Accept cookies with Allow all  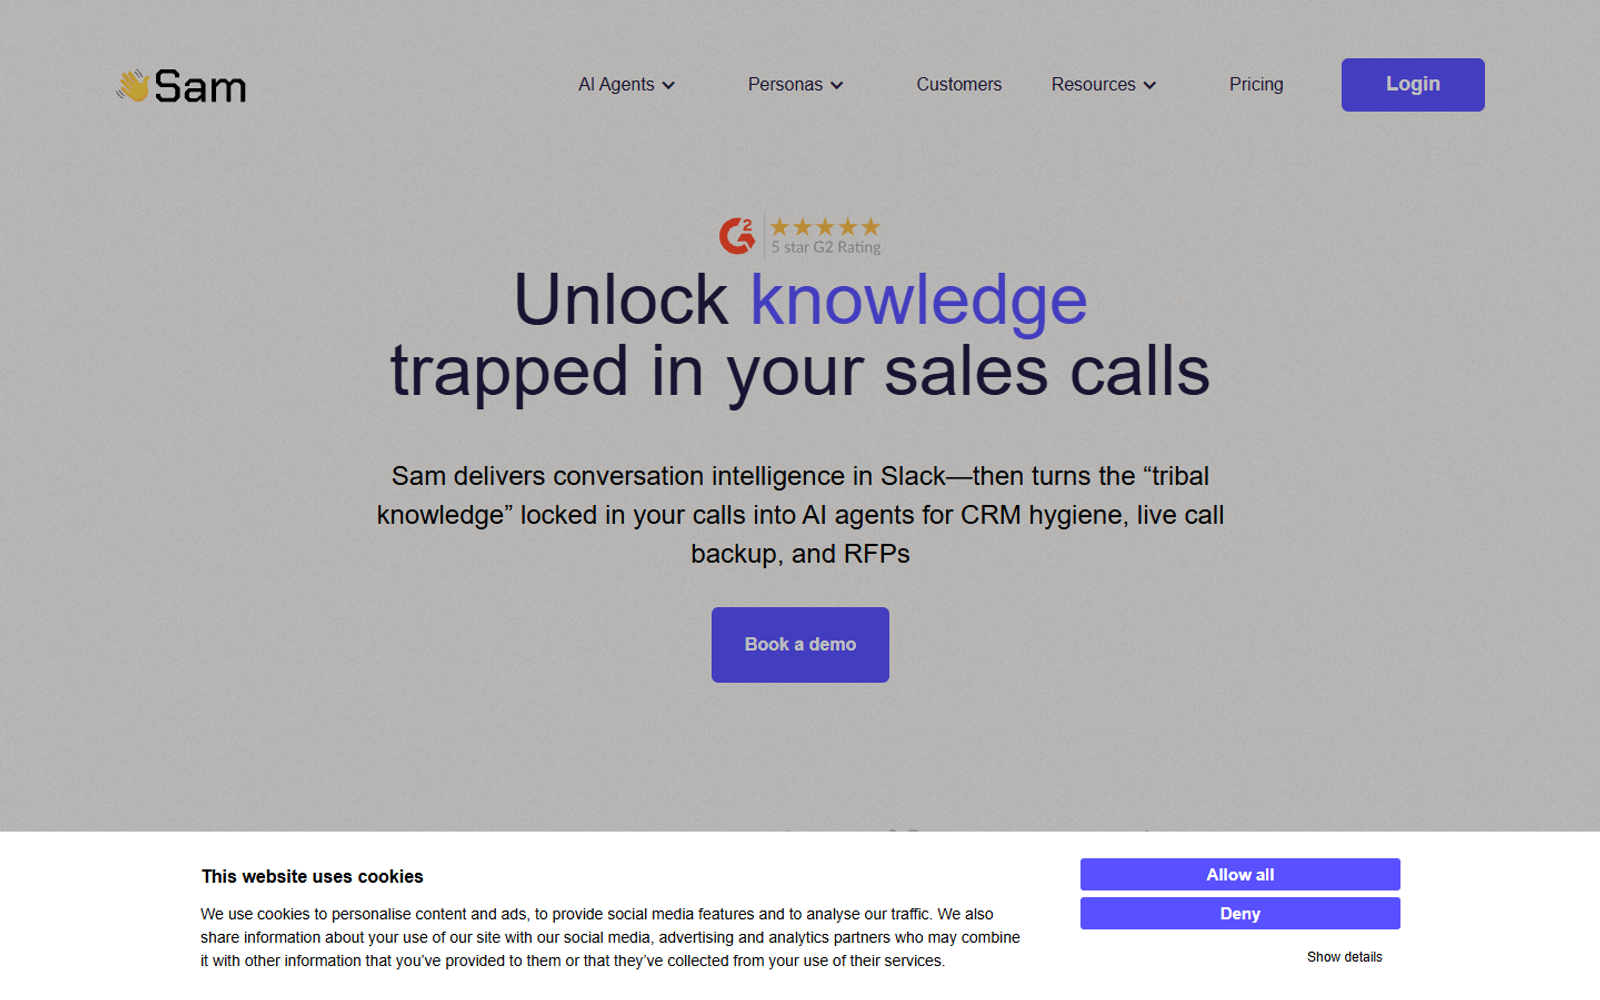[x=1240, y=875]
